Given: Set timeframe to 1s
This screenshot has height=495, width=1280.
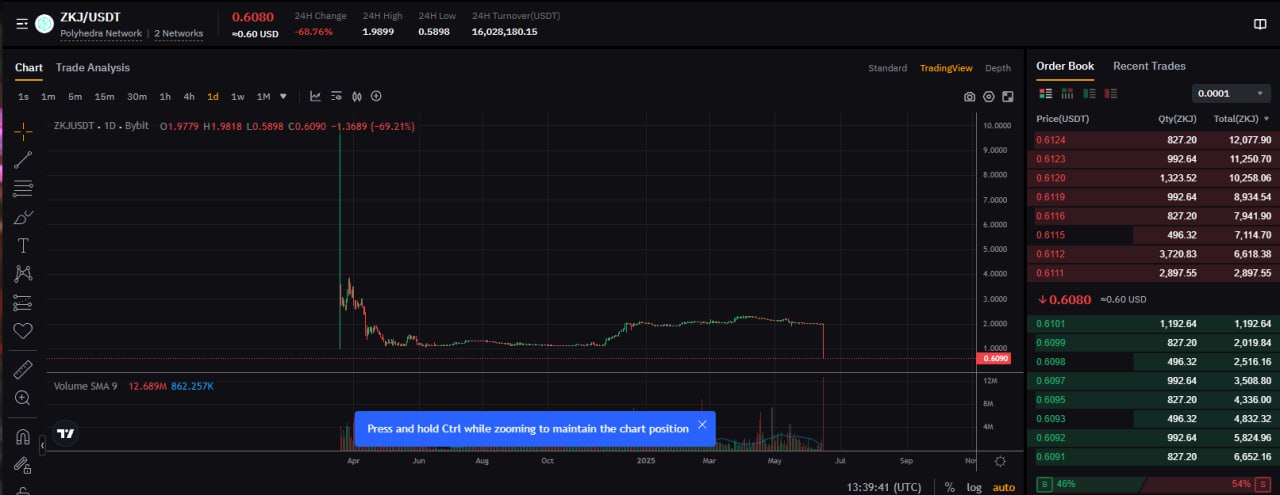Looking at the screenshot, I should coord(23,97).
